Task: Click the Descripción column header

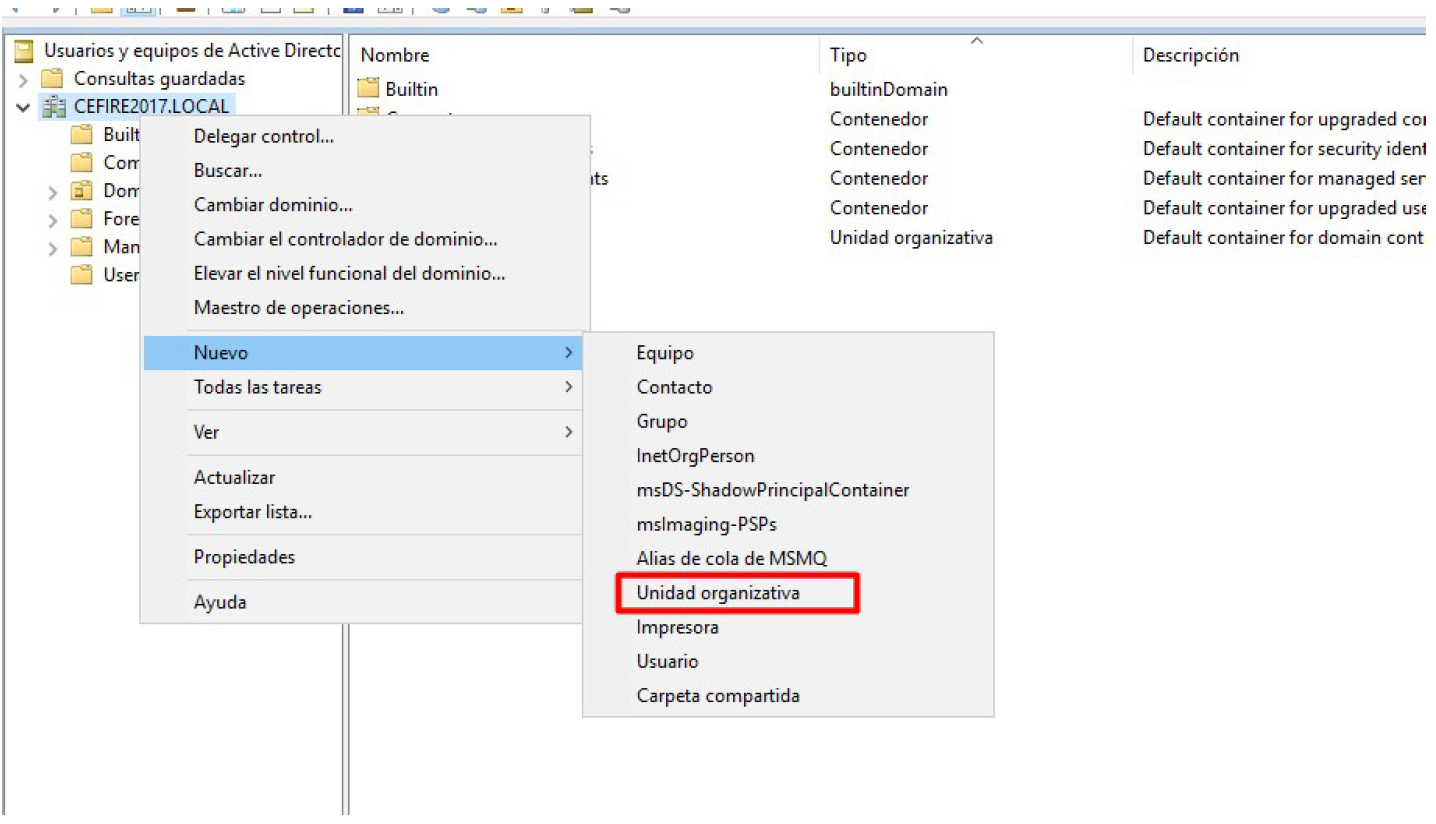Action: (x=1190, y=56)
